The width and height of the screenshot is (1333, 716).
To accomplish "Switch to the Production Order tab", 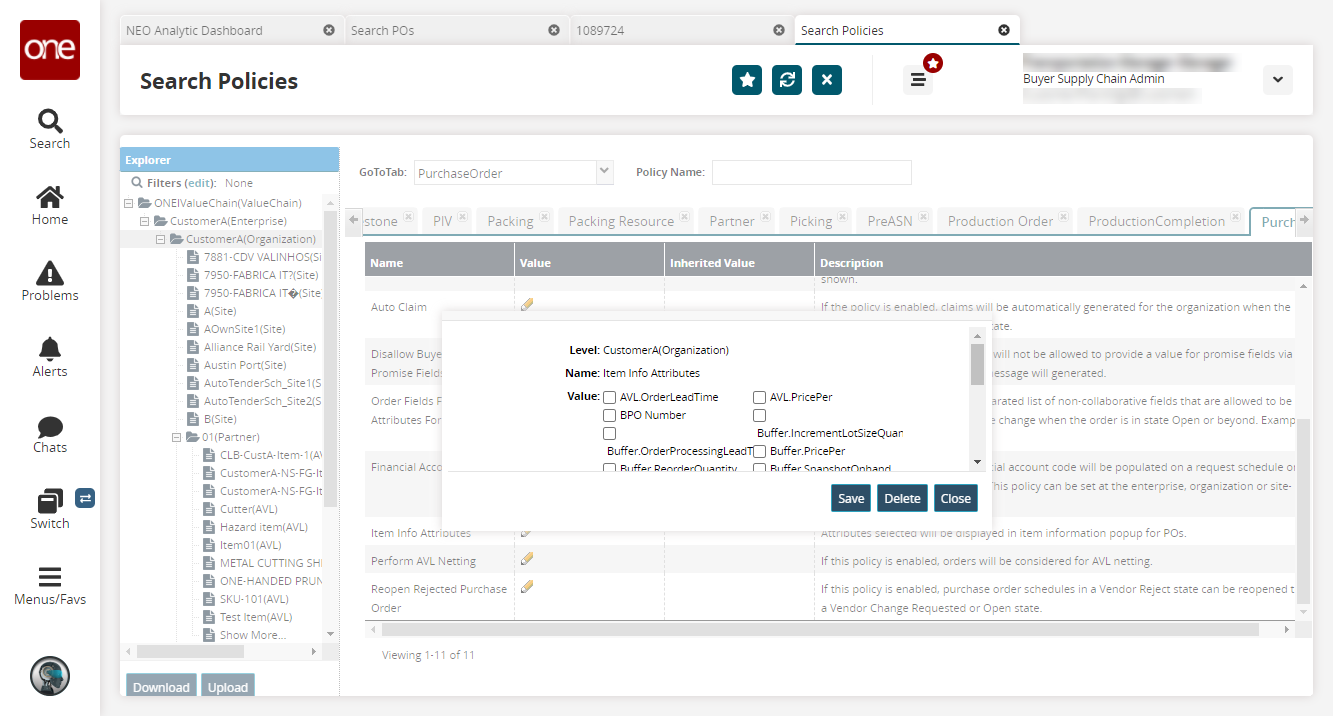I will tap(1000, 221).
